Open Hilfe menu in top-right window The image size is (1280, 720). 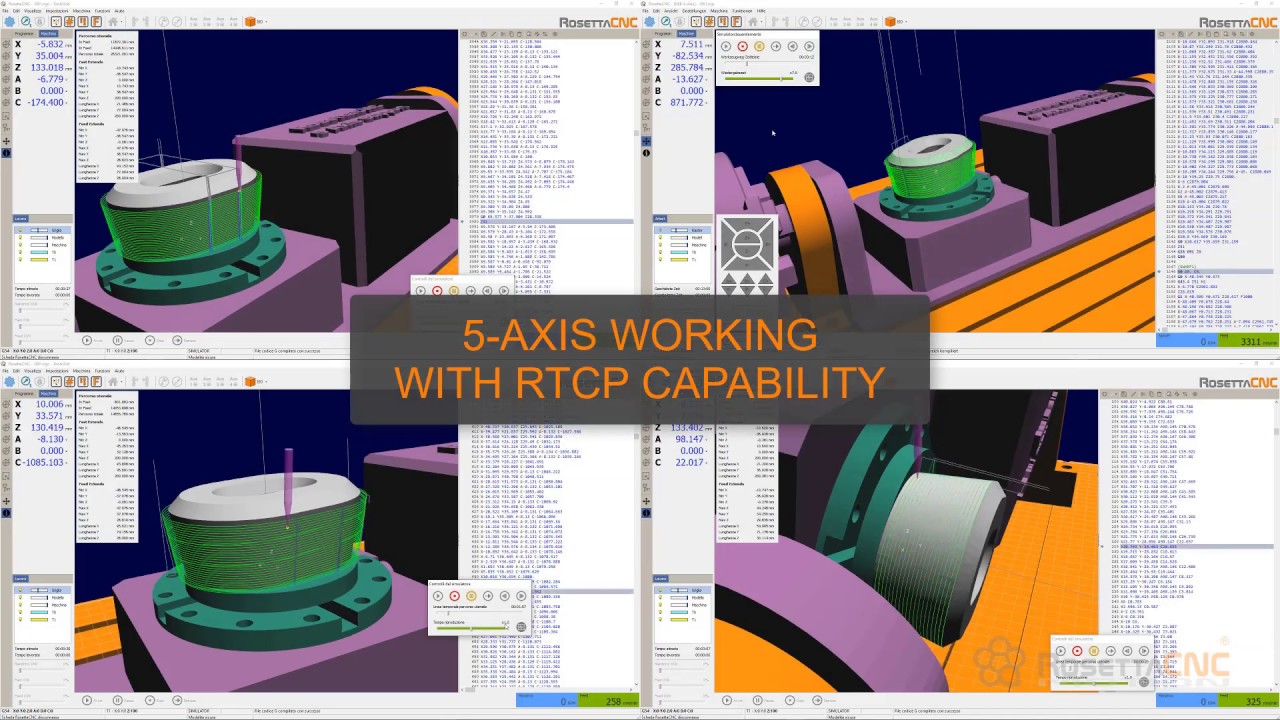(761, 11)
